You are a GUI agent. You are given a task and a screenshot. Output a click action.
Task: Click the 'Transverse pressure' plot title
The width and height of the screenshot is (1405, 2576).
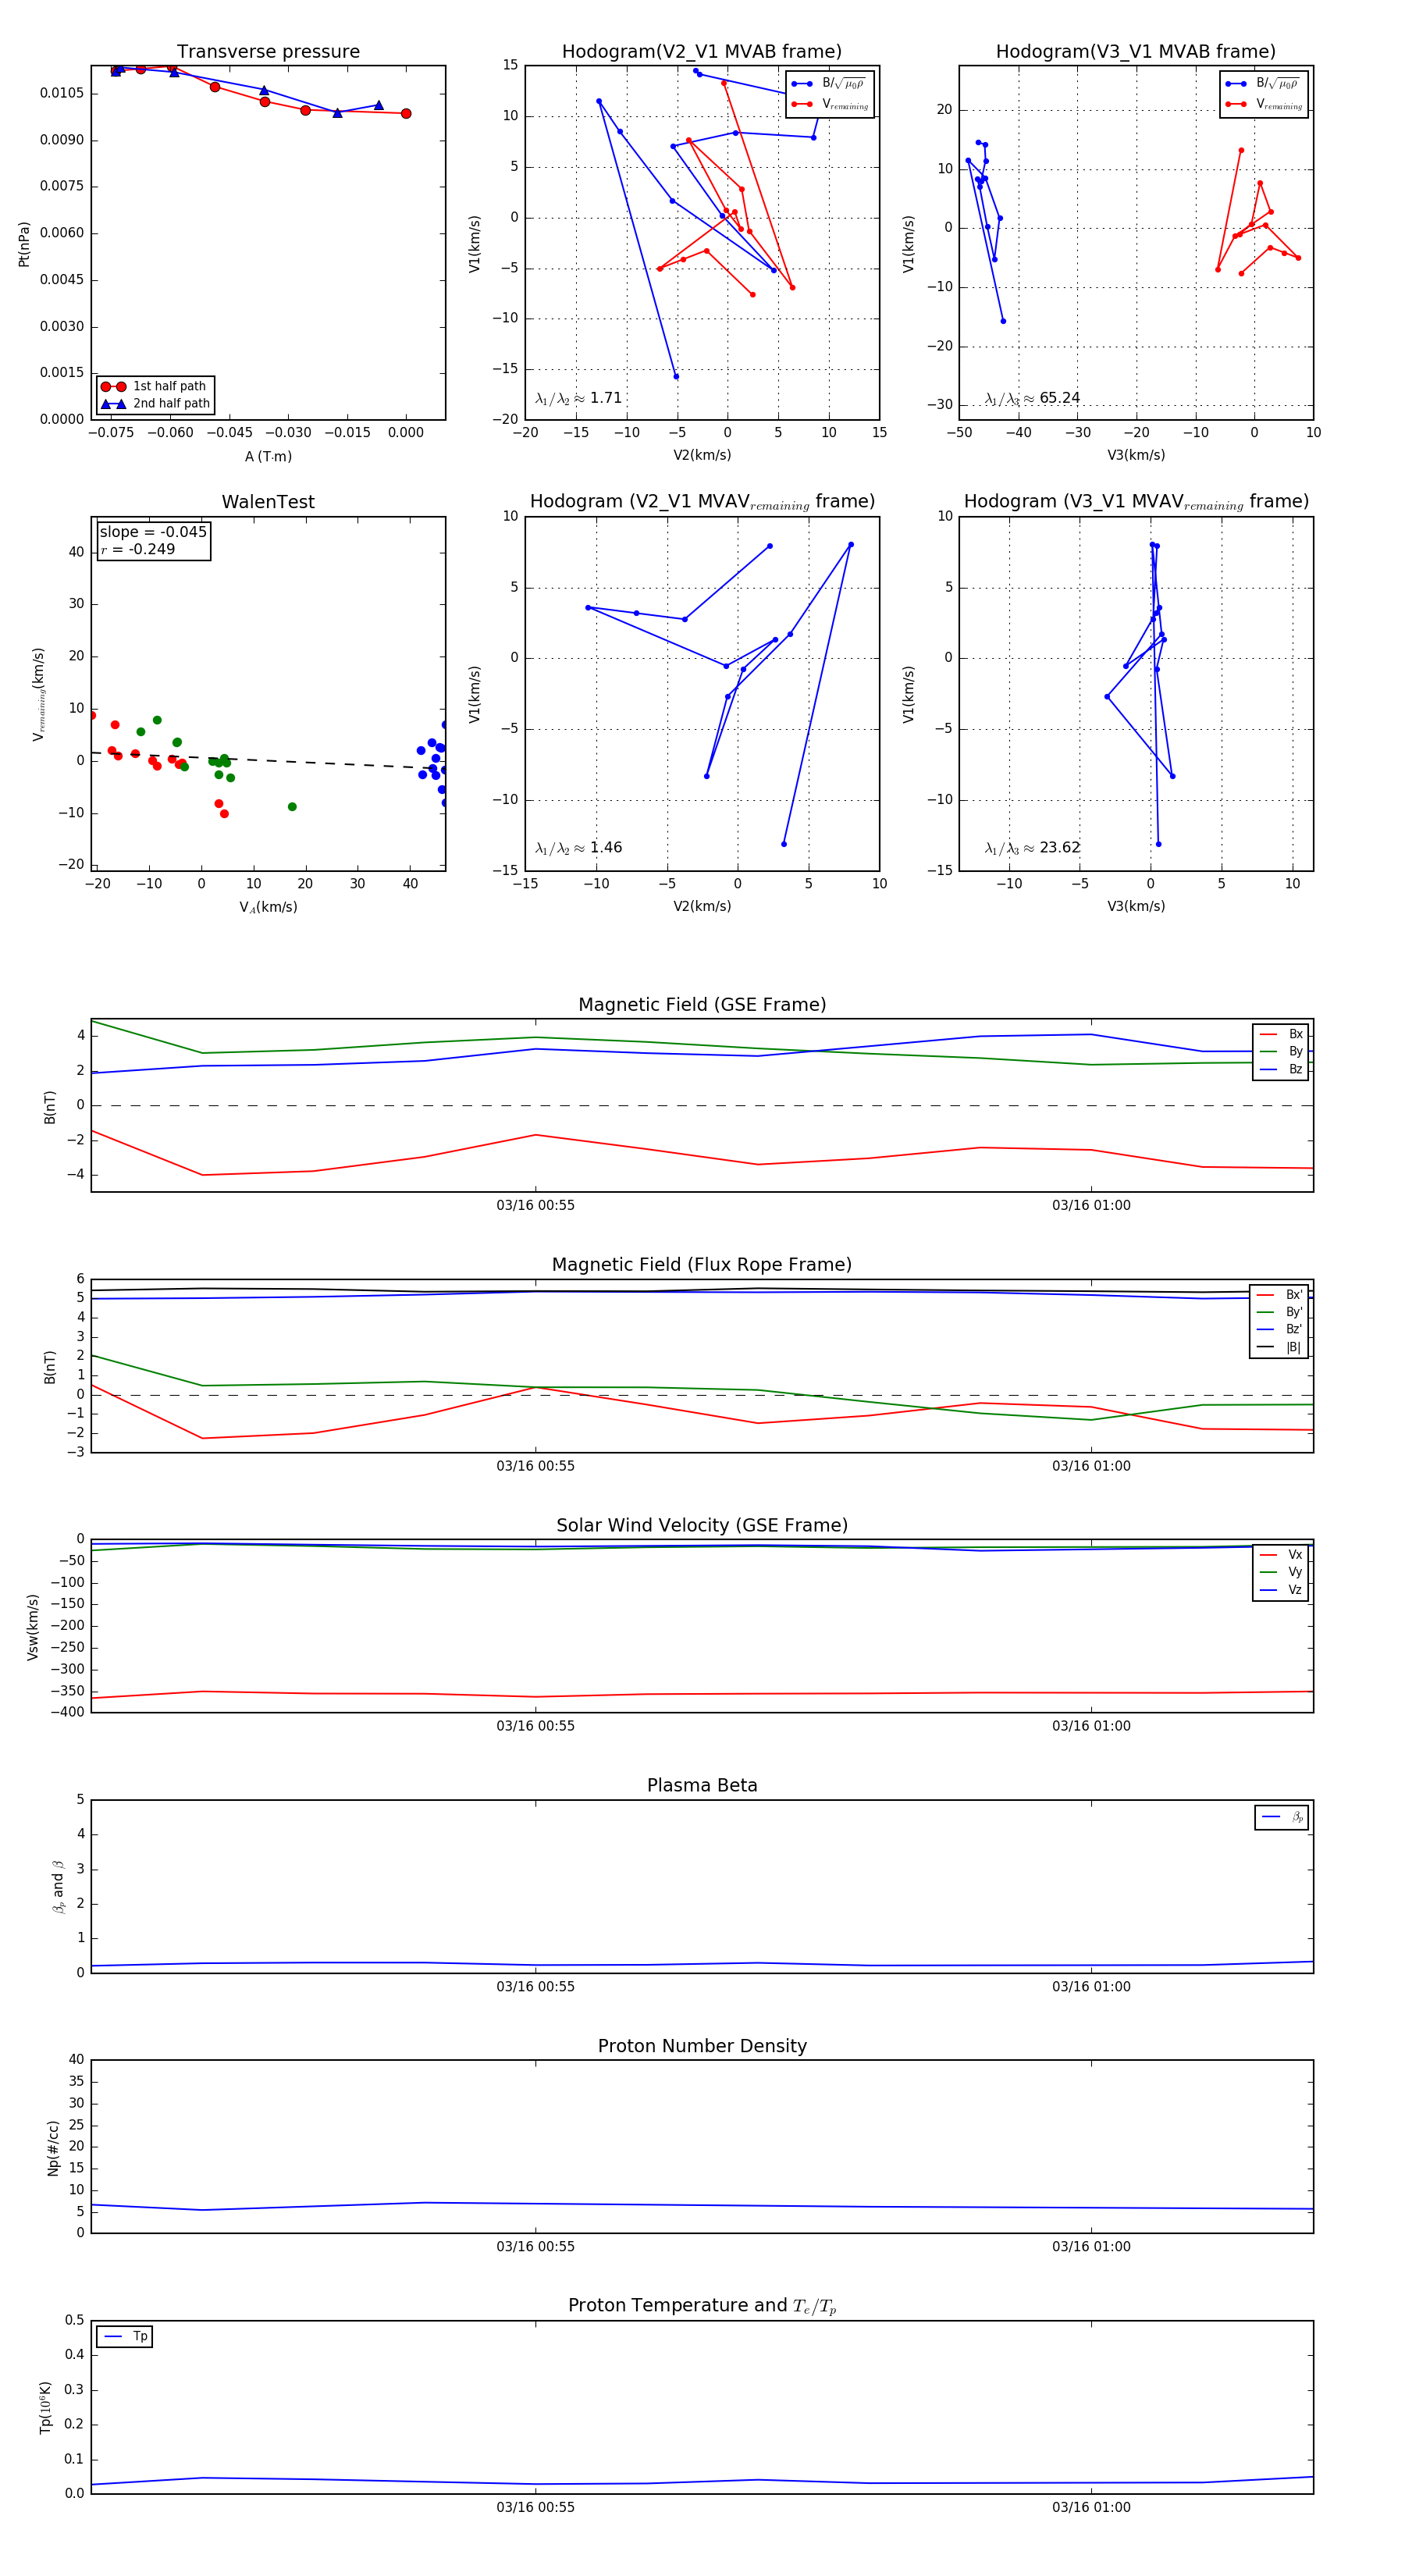pos(268,52)
